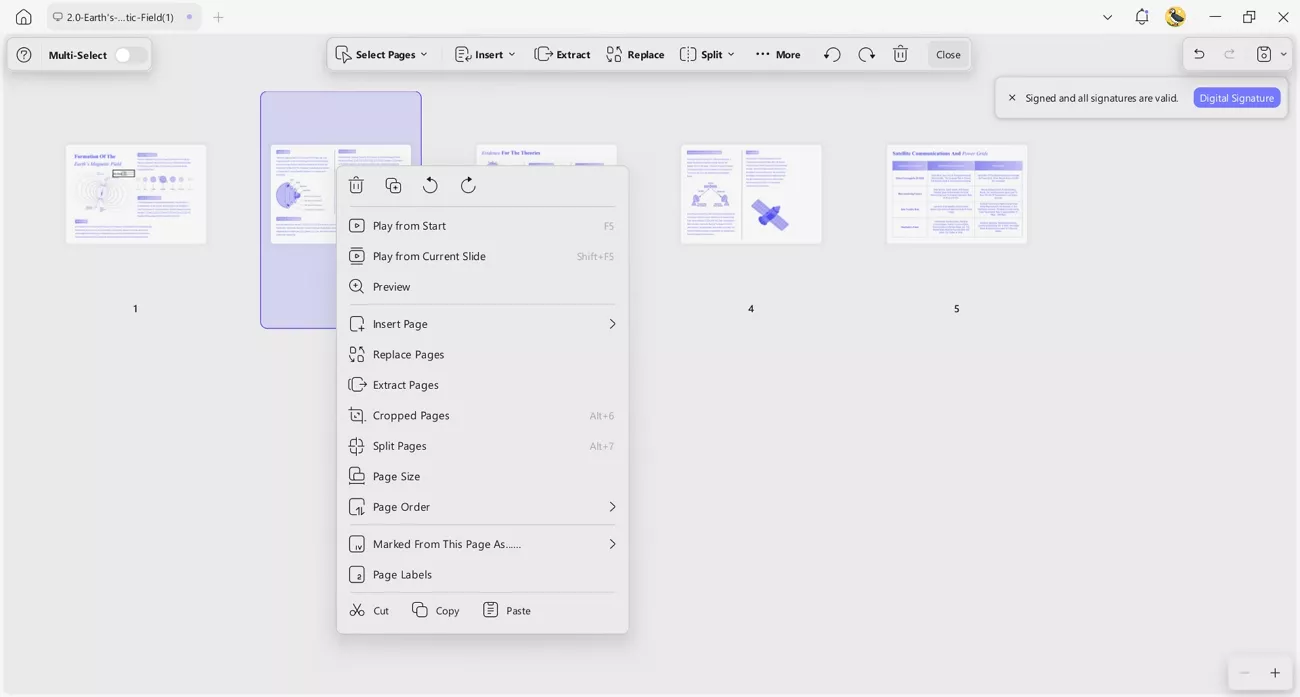
Task: Expand the save options arrow
Action: pyautogui.click(x=1283, y=54)
